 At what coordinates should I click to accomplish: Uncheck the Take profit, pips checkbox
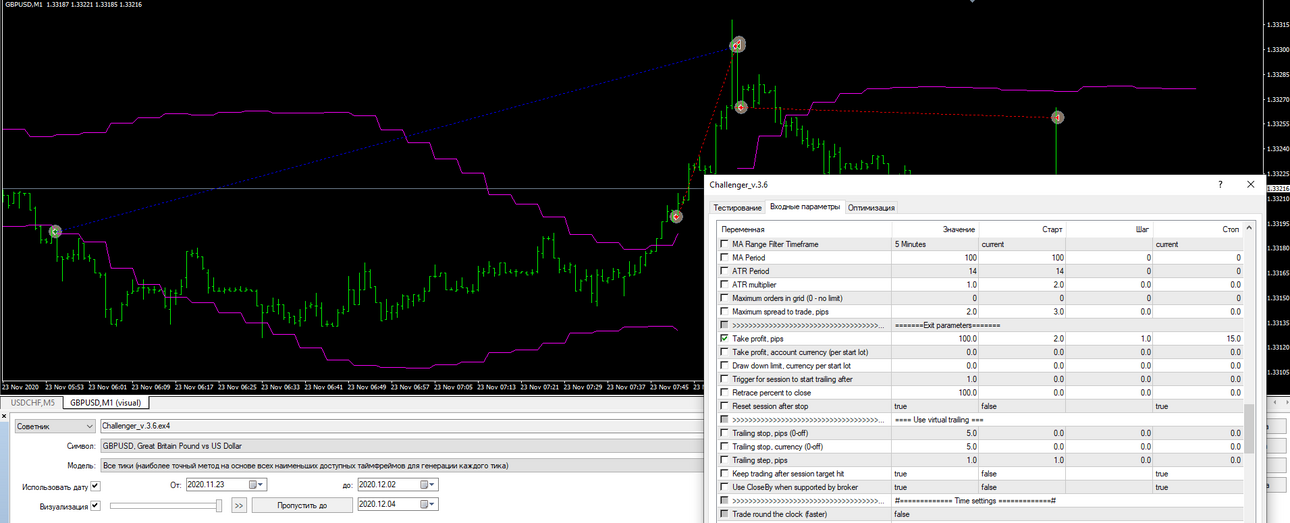(724, 339)
